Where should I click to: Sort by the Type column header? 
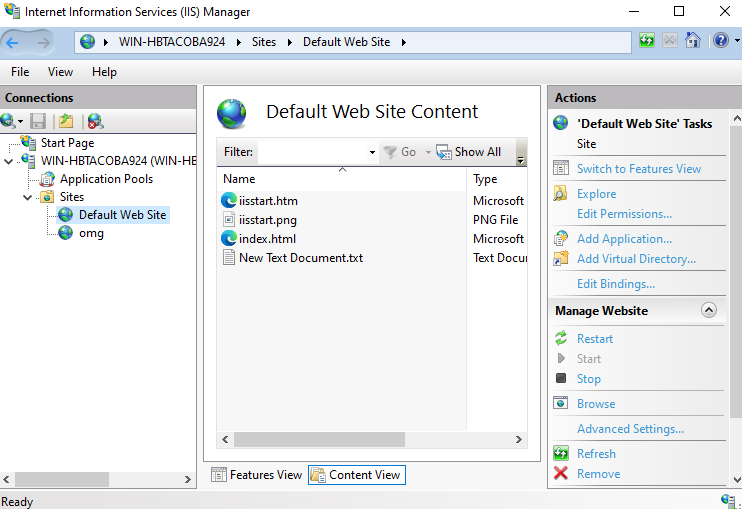497,179
